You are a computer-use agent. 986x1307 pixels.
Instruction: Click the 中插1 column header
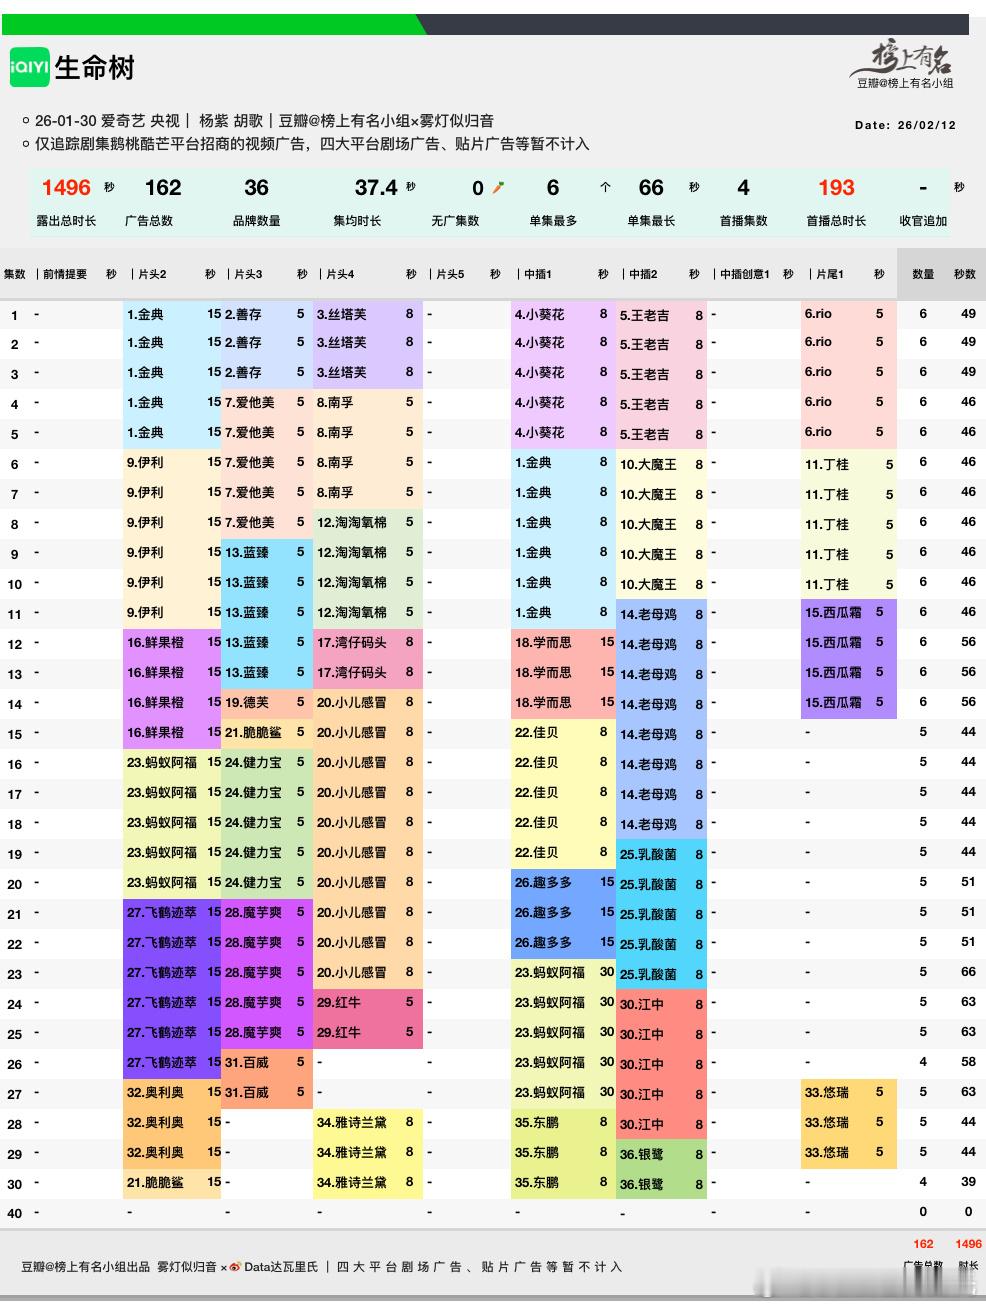coord(537,274)
